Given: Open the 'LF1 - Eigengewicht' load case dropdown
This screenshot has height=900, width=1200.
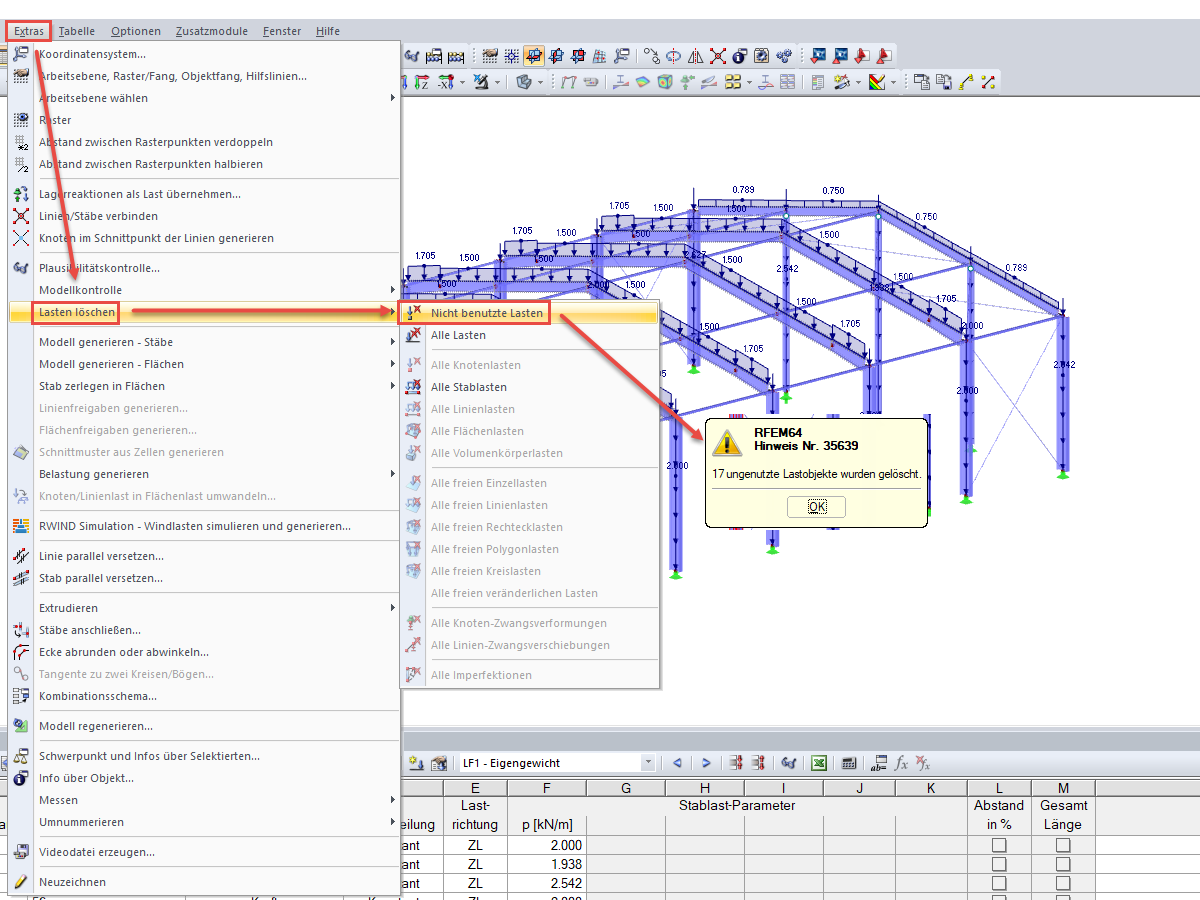Looking at the screenshot, I should tap(648, 763).
